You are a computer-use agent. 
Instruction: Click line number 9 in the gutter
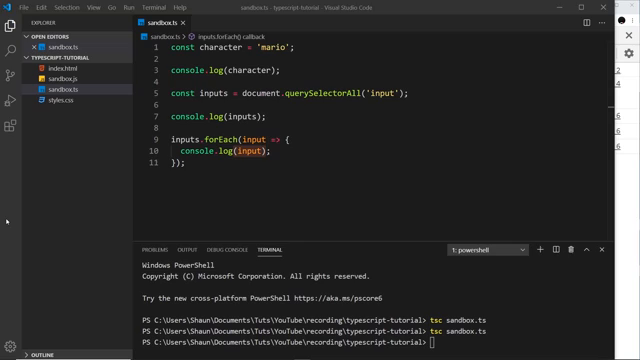(156, 140)
